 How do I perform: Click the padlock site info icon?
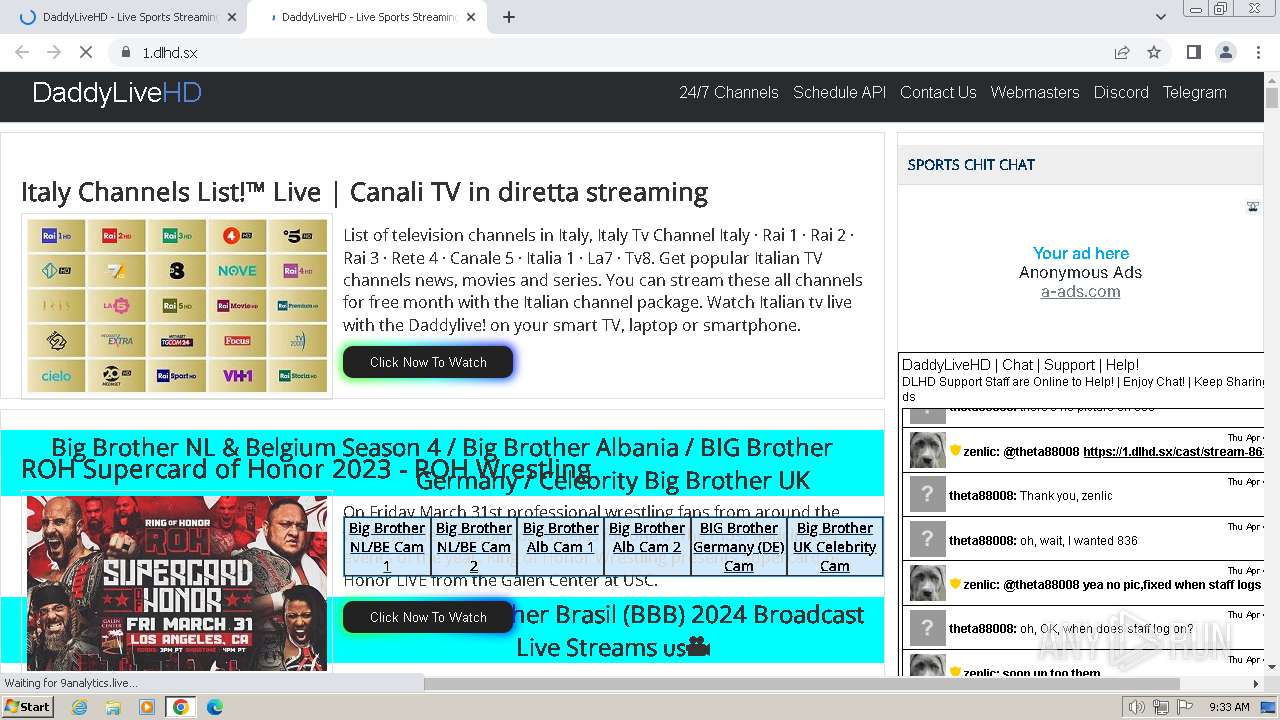(126, 52)
